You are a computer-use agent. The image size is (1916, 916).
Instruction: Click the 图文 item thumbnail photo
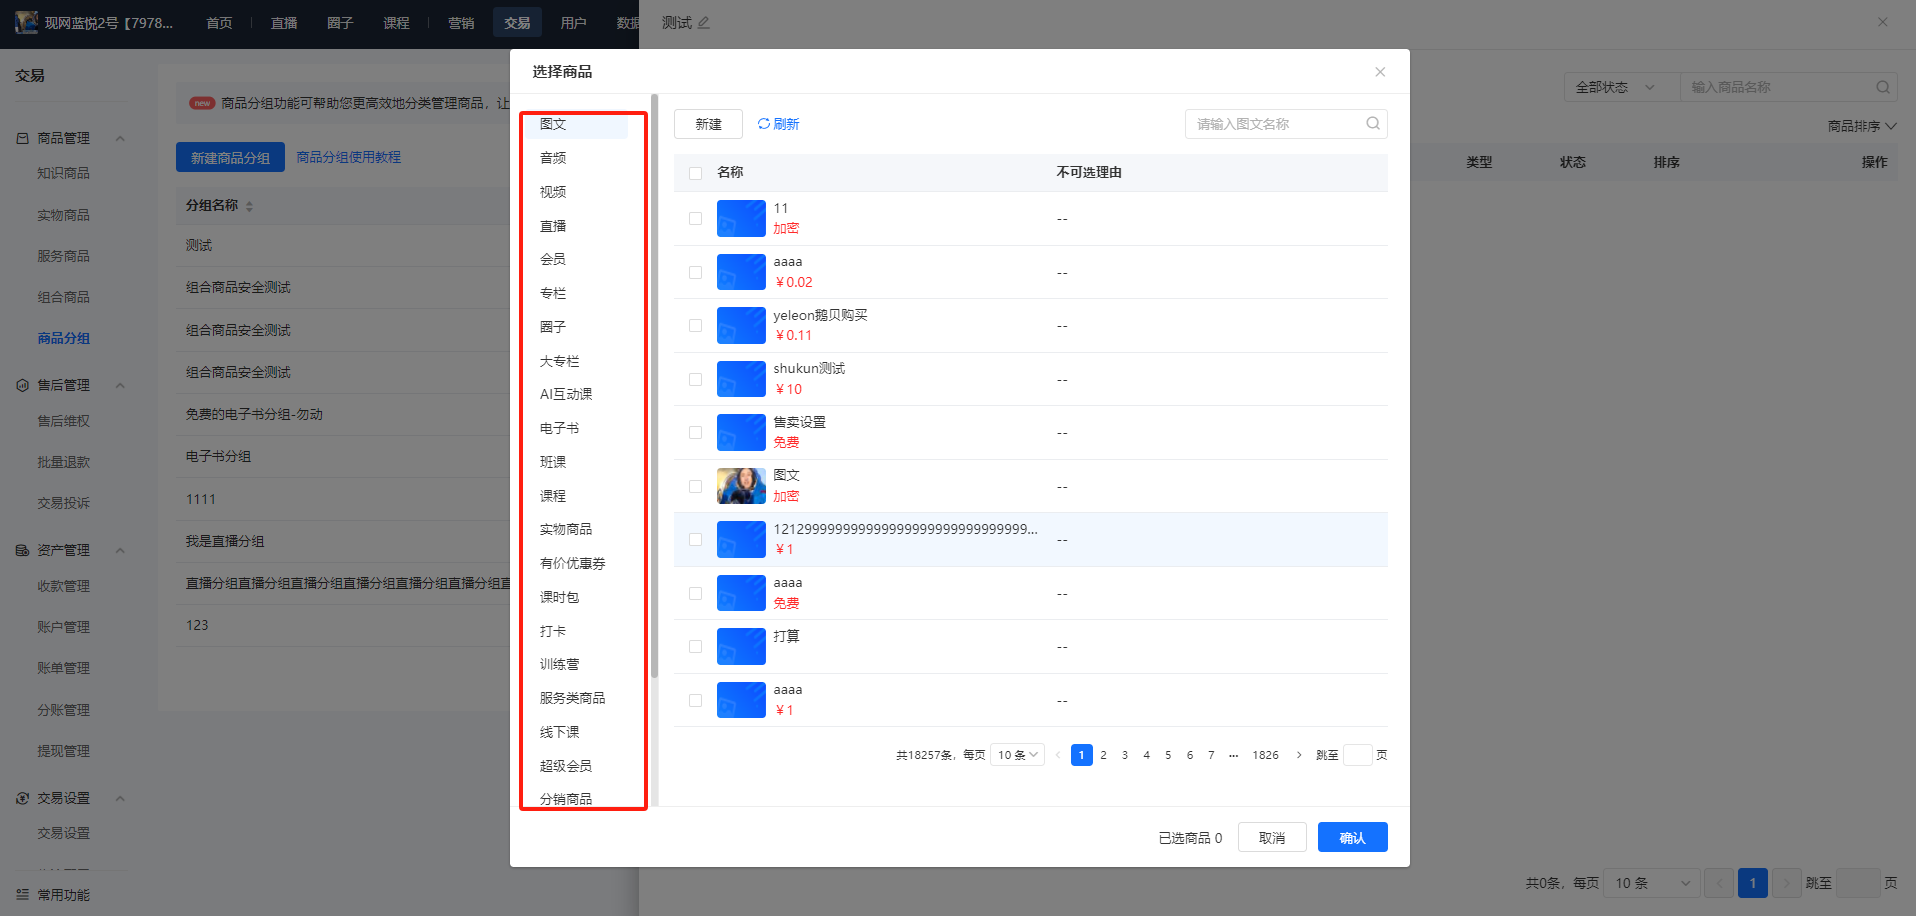coord(741,486)
